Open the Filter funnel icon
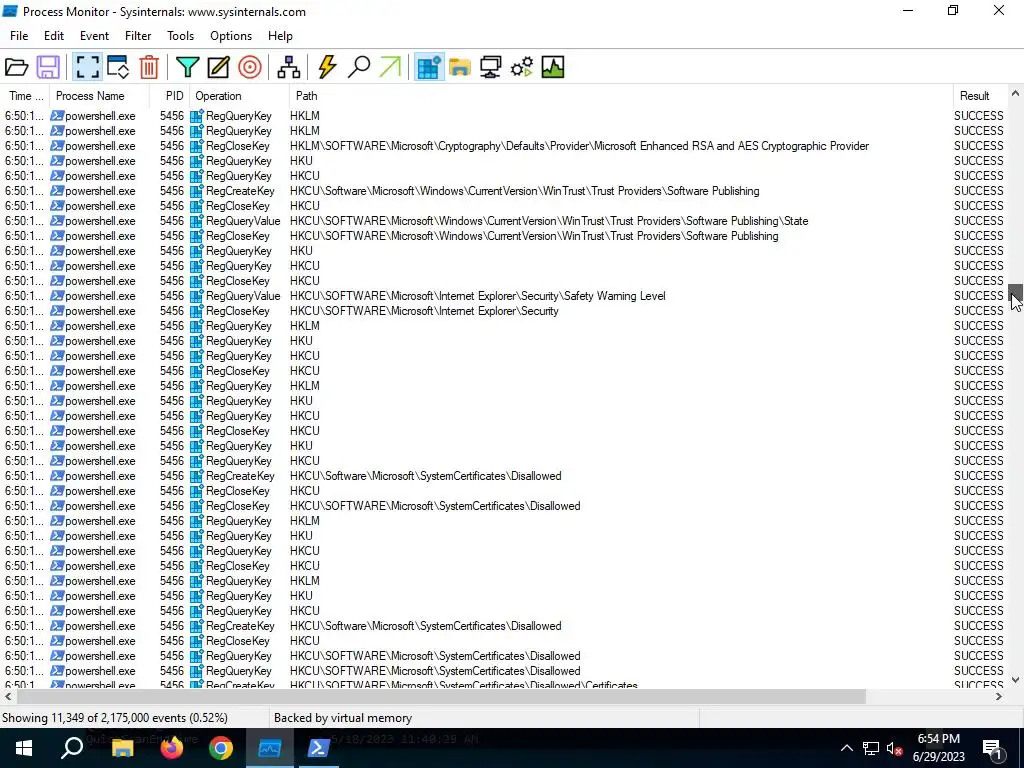This screenshot has height=768, width=1024. (187, 67)
